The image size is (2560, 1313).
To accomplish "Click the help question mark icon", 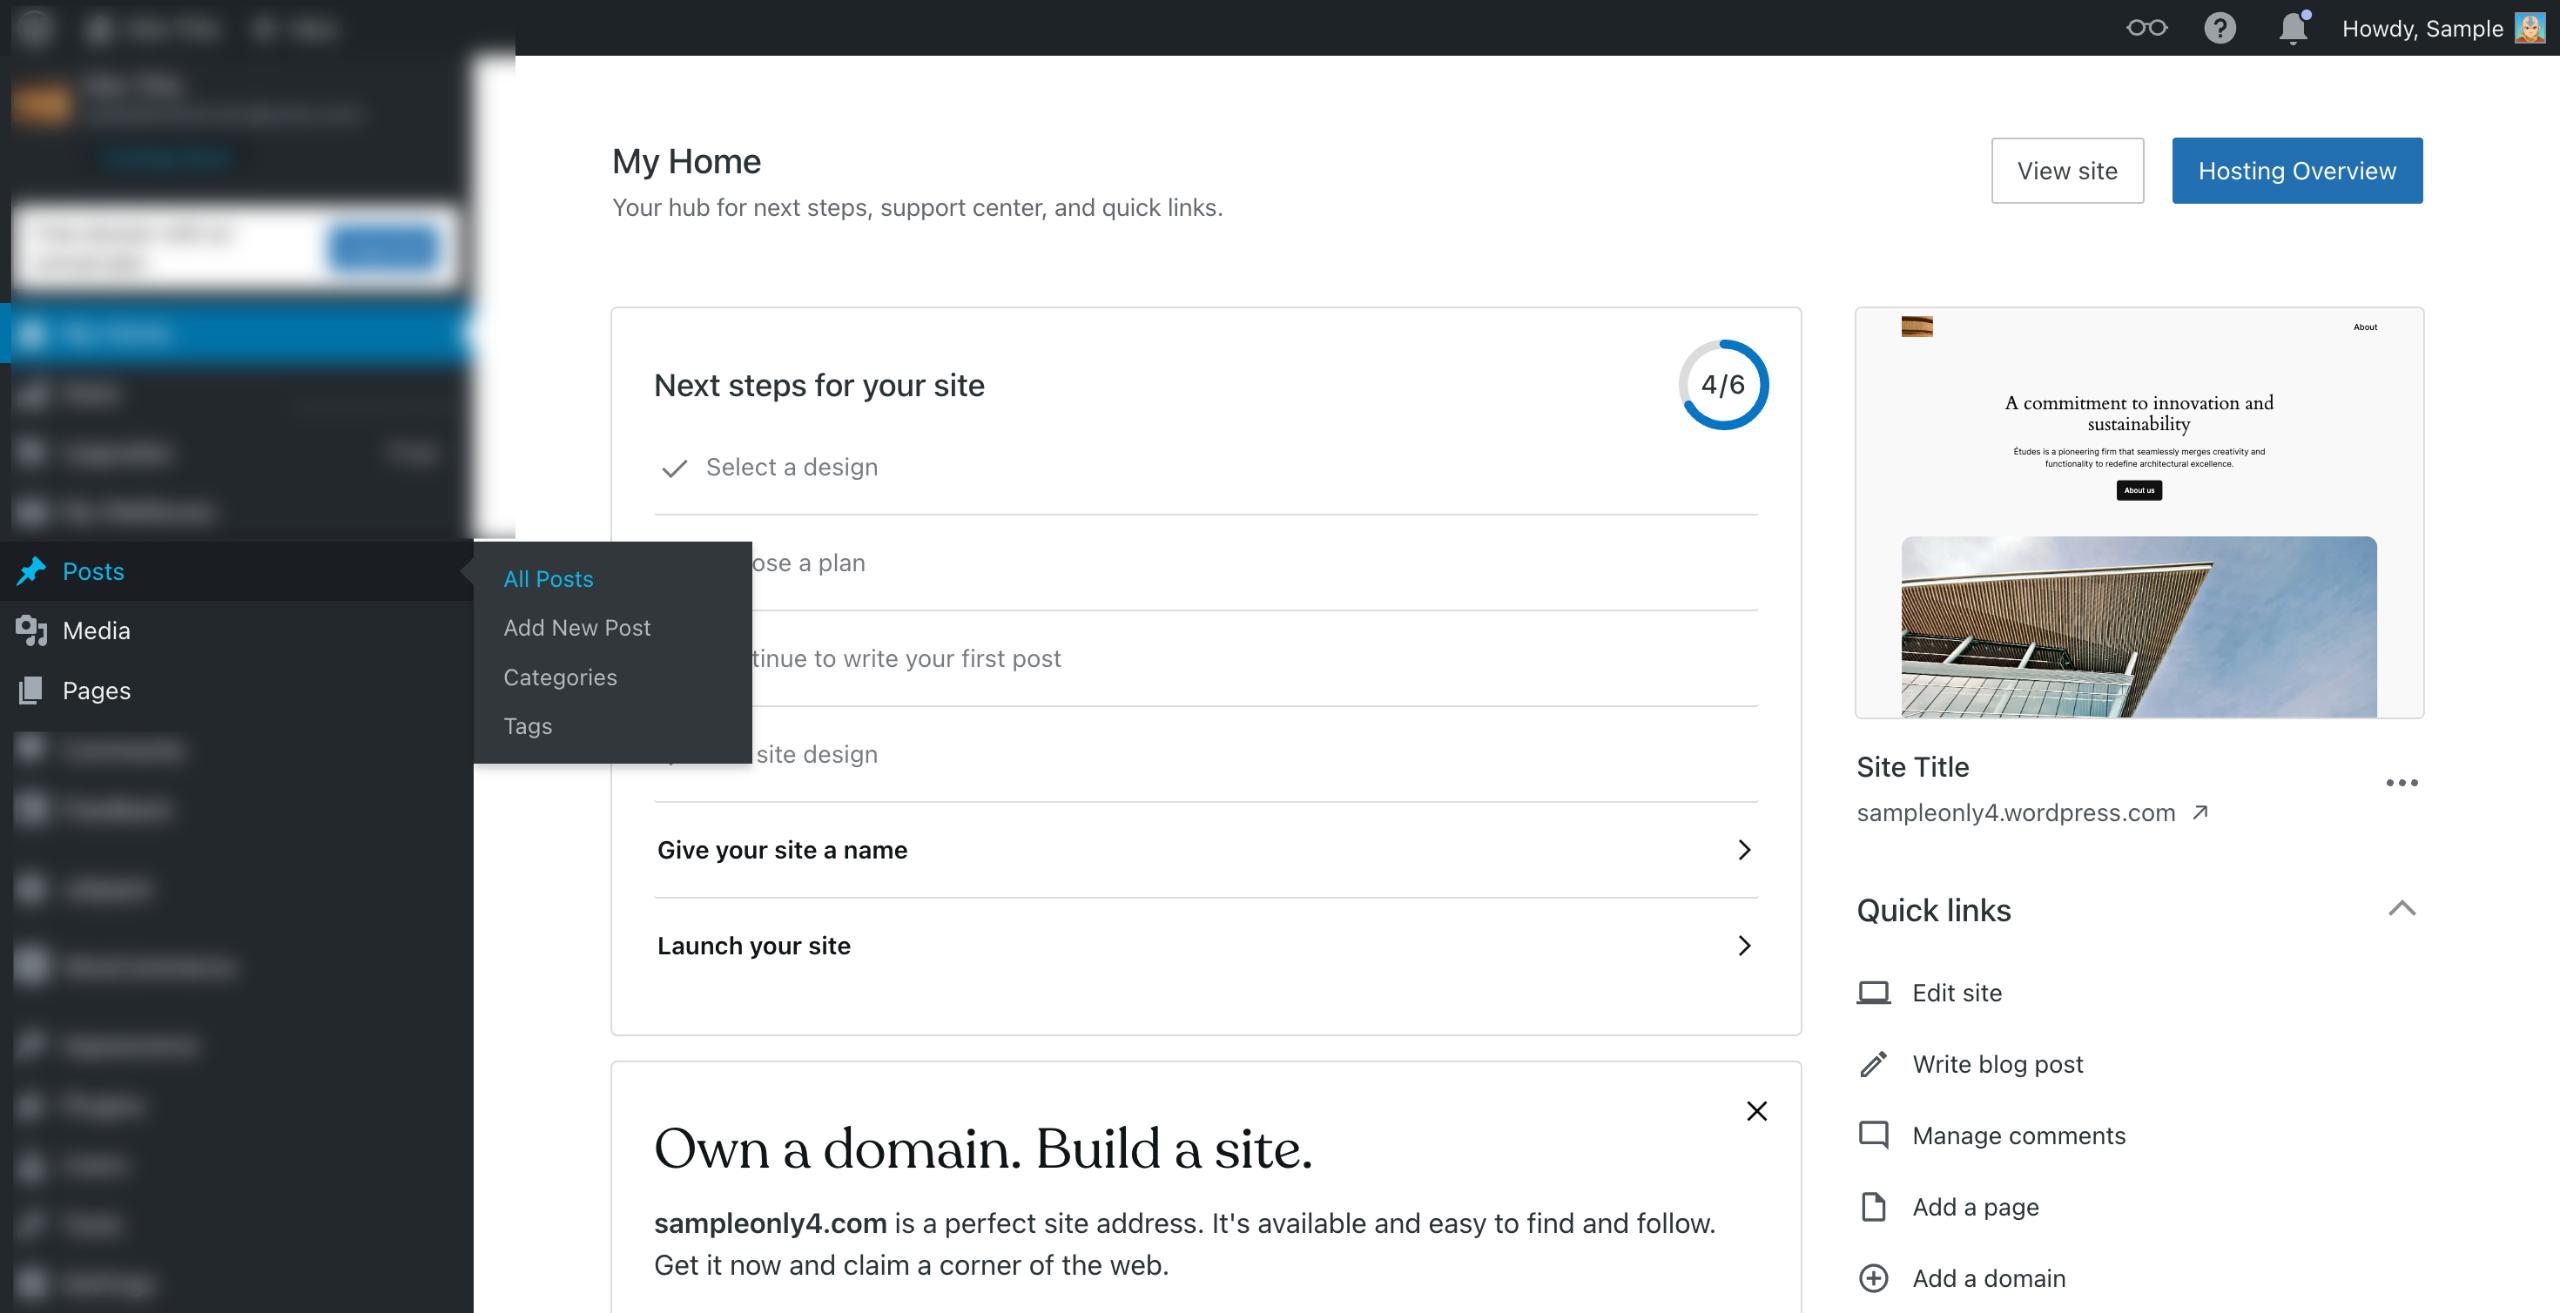I will tap(2219, 28).
